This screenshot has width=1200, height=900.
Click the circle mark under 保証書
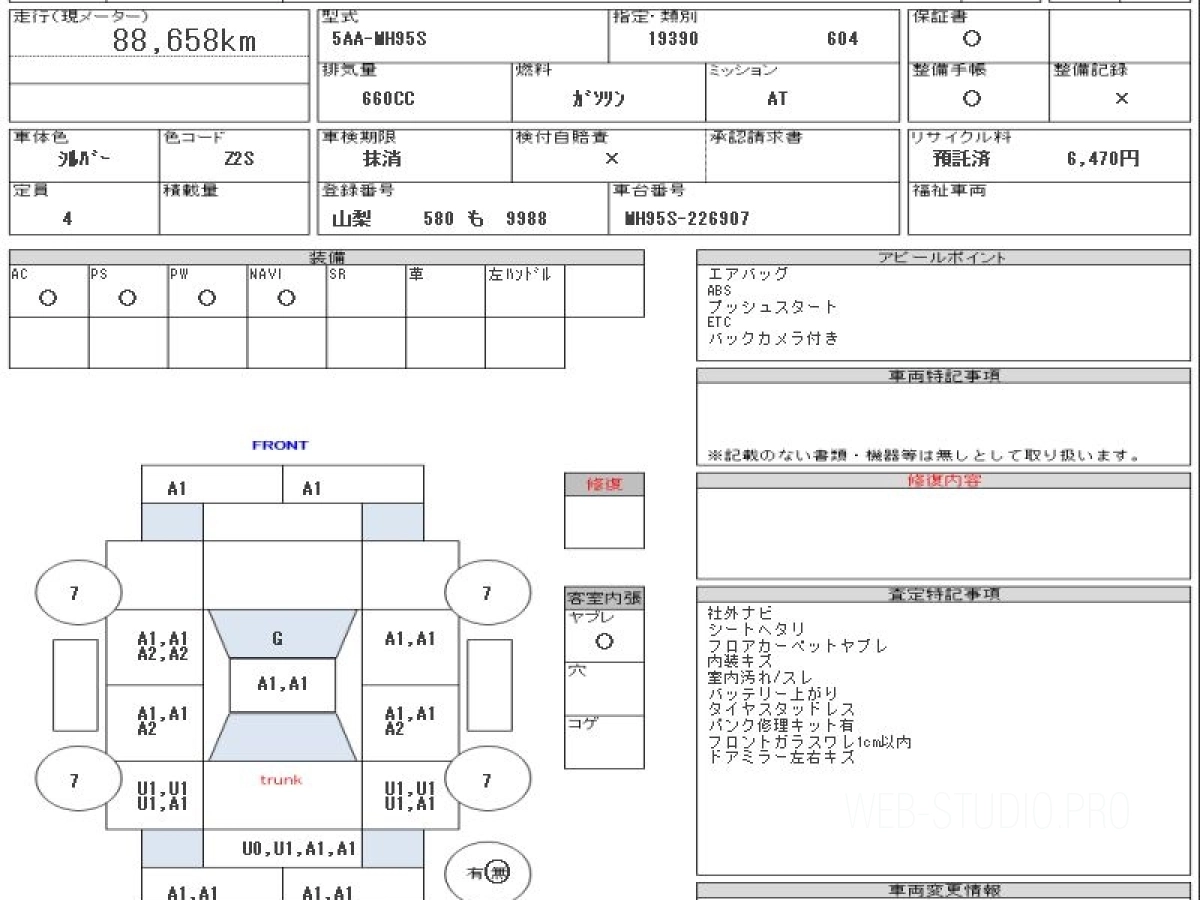point(971,39)
